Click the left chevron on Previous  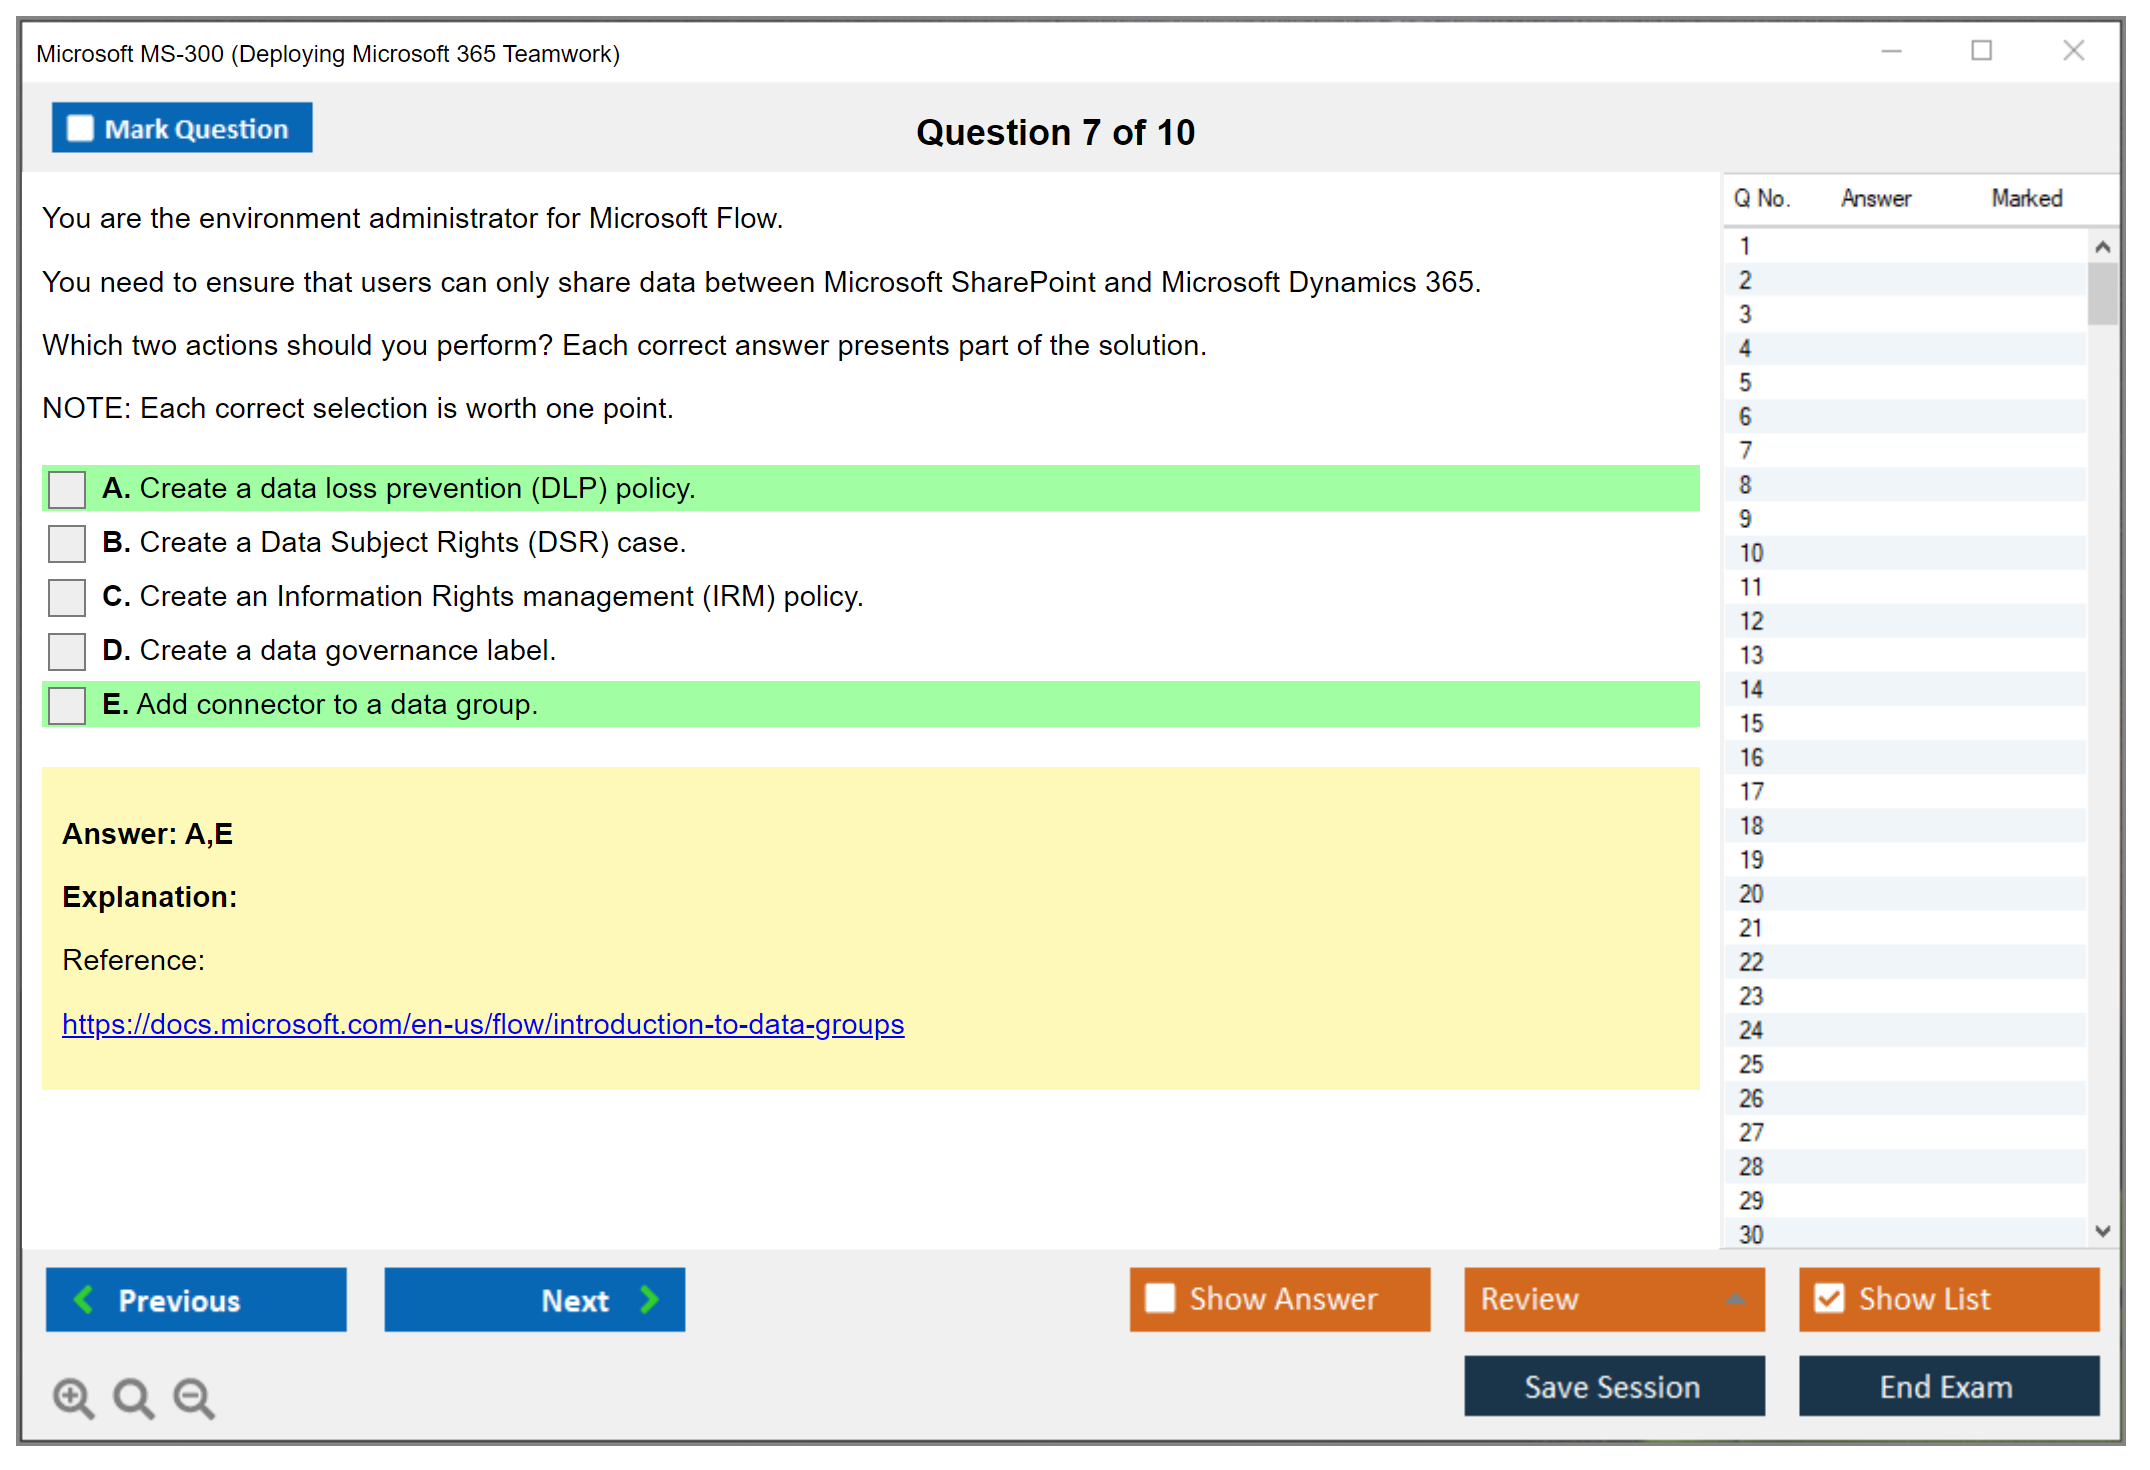pyautogui.click(x=85, y=1299)
